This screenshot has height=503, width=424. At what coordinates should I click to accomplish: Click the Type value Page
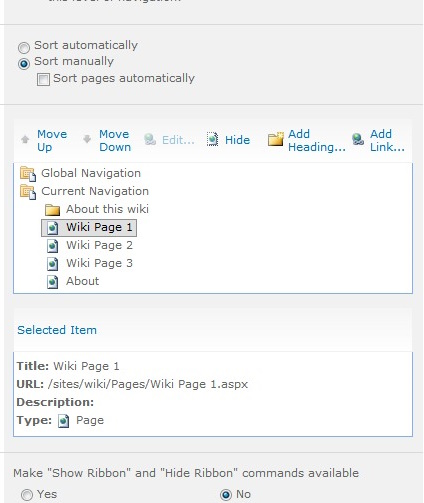(x=90, y=420)
